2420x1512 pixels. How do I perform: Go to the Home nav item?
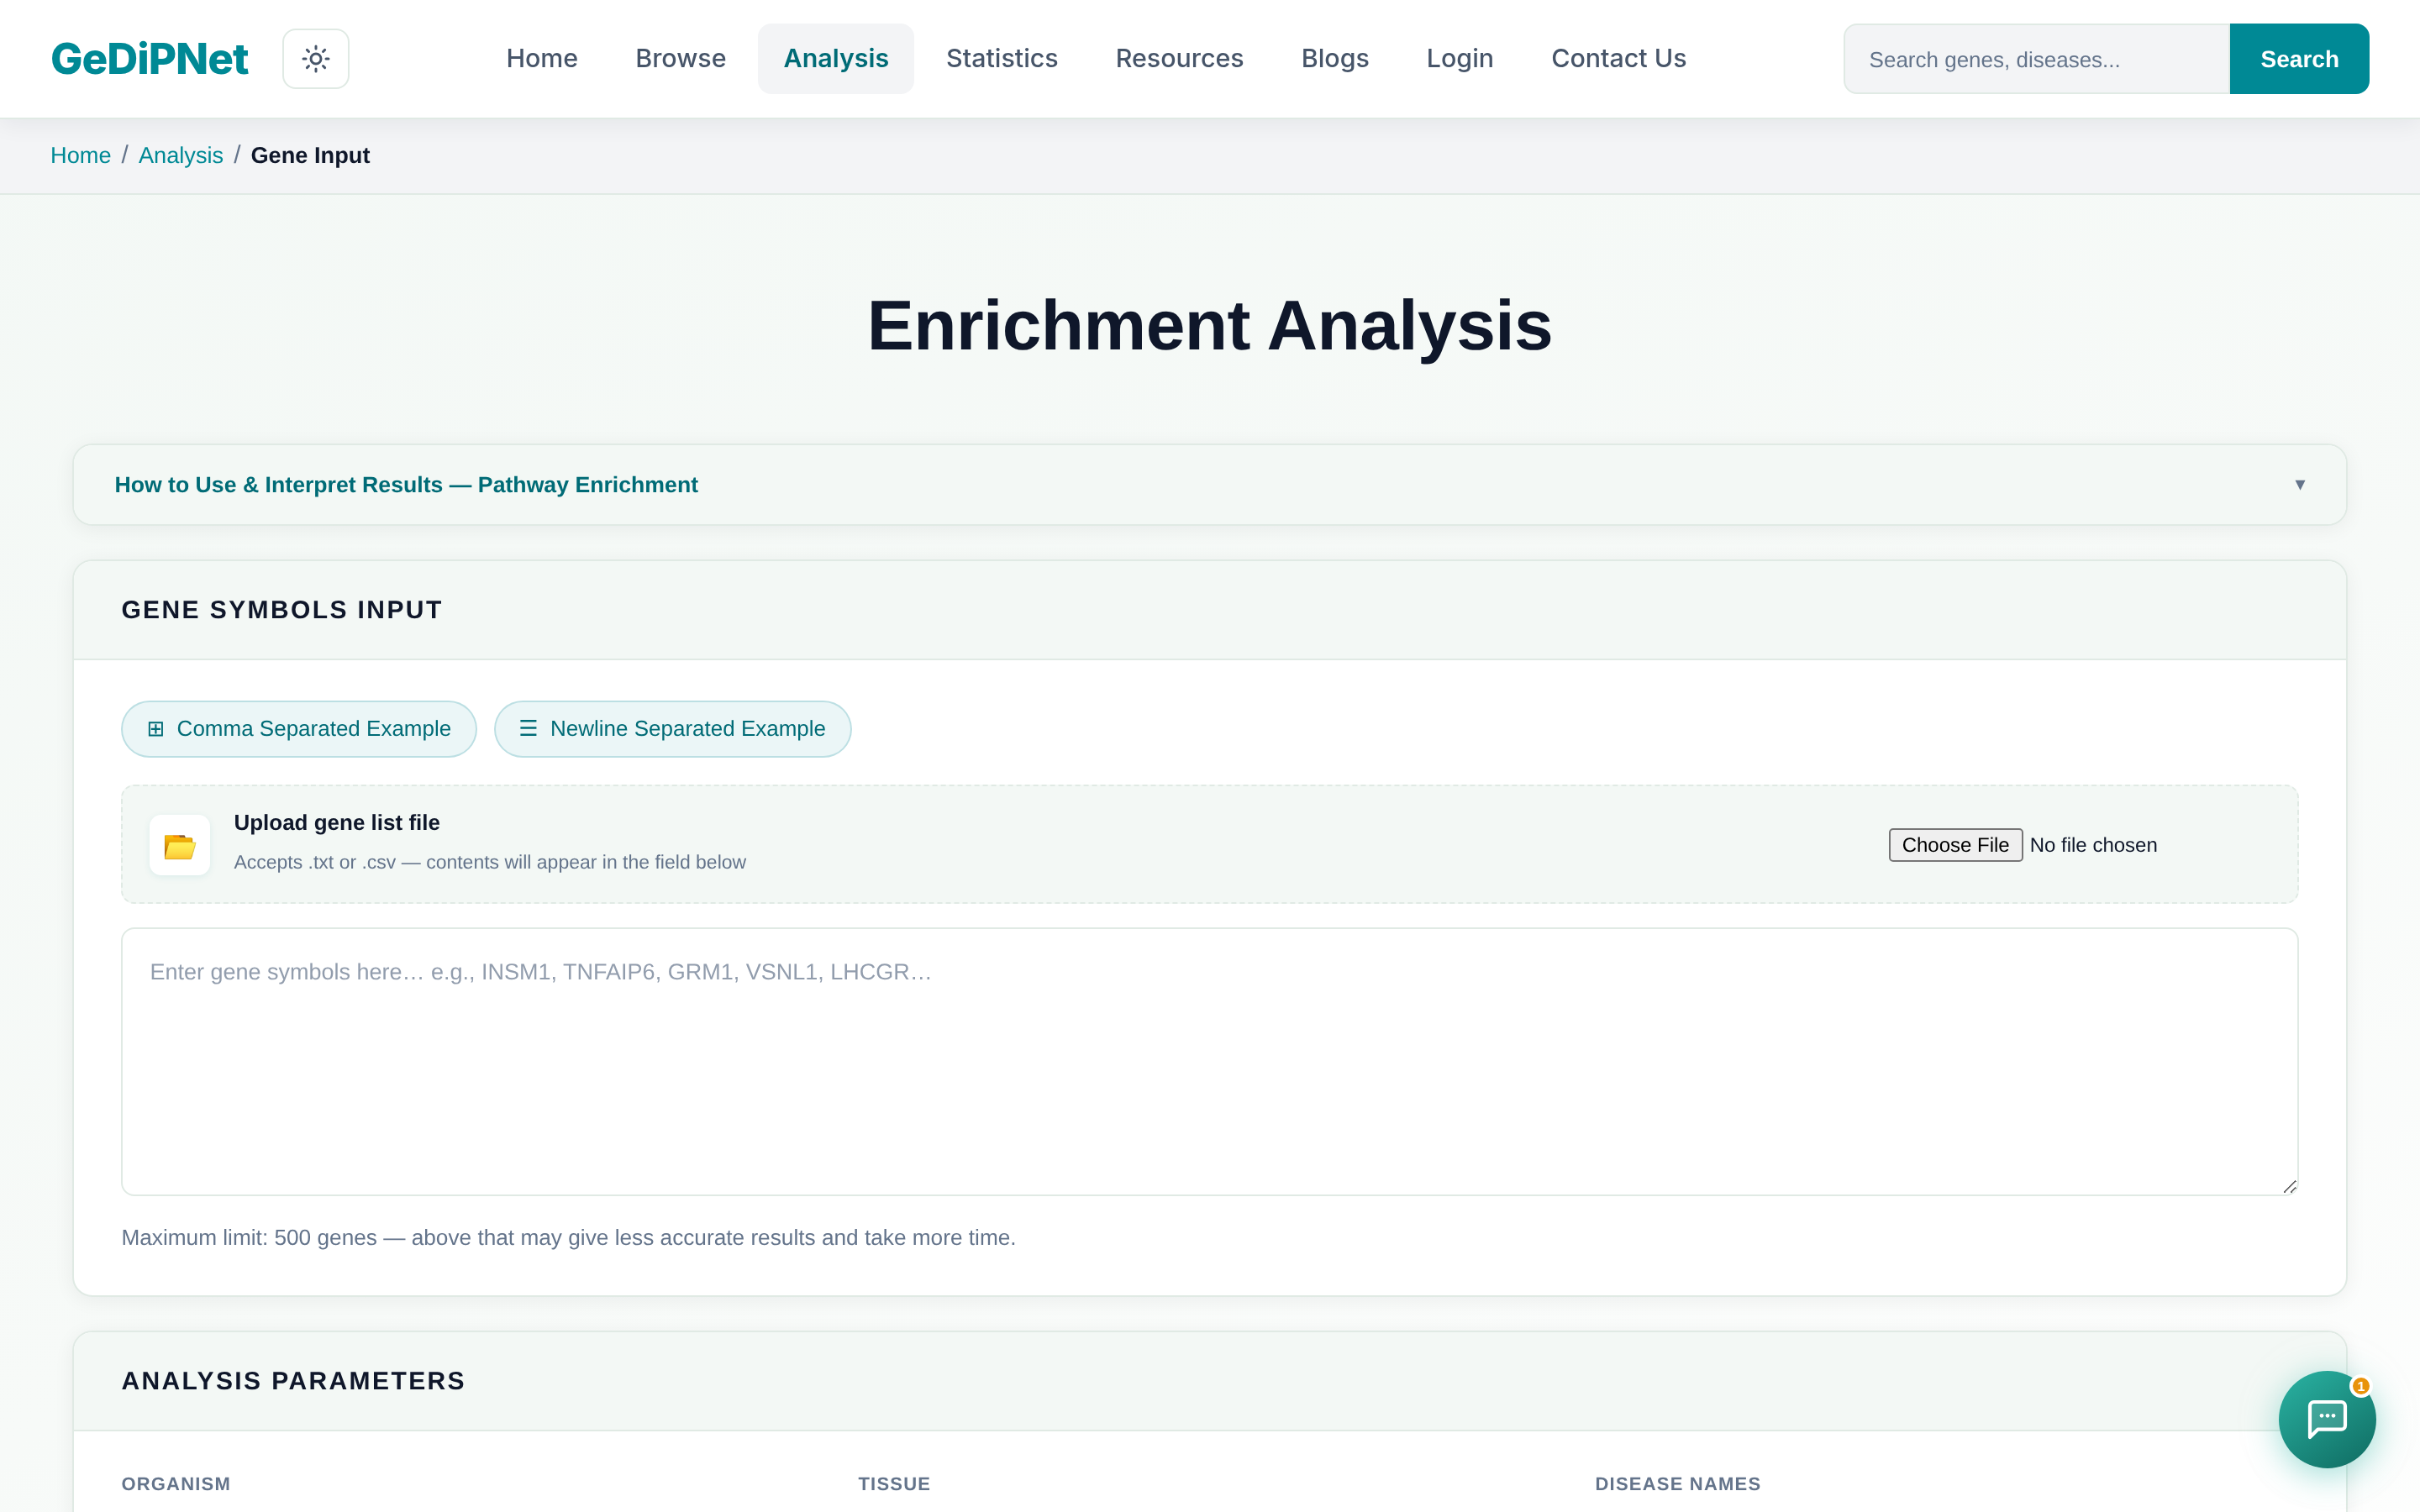tap(542, 59)
